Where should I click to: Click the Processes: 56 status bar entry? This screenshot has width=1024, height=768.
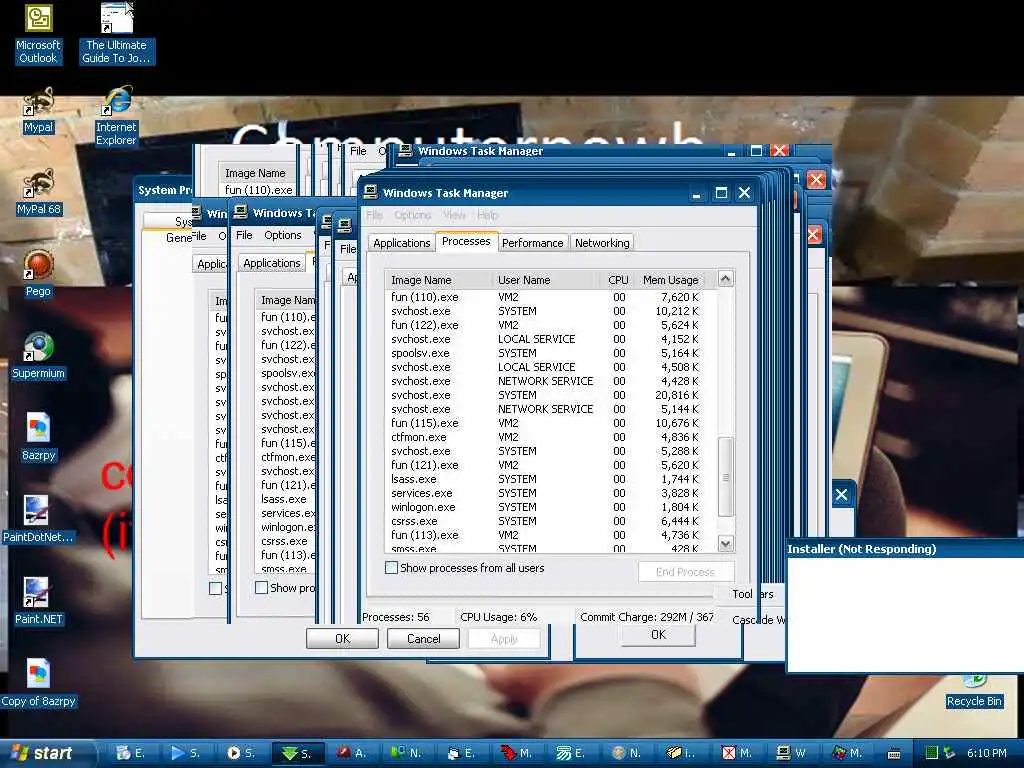[x=396, y=617]
